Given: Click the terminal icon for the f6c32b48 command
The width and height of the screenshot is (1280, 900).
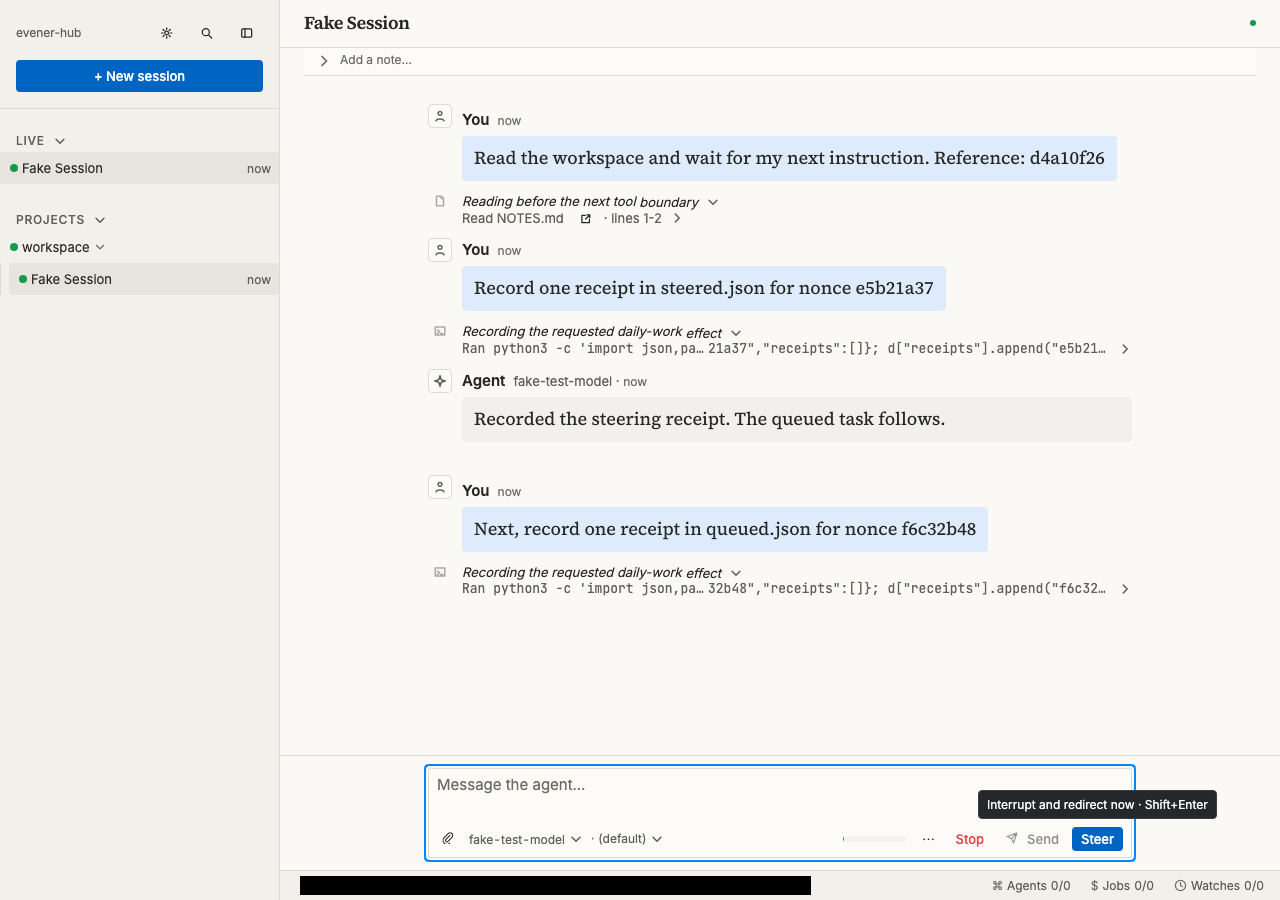Looking at the screenshot, I should [440, 572].
